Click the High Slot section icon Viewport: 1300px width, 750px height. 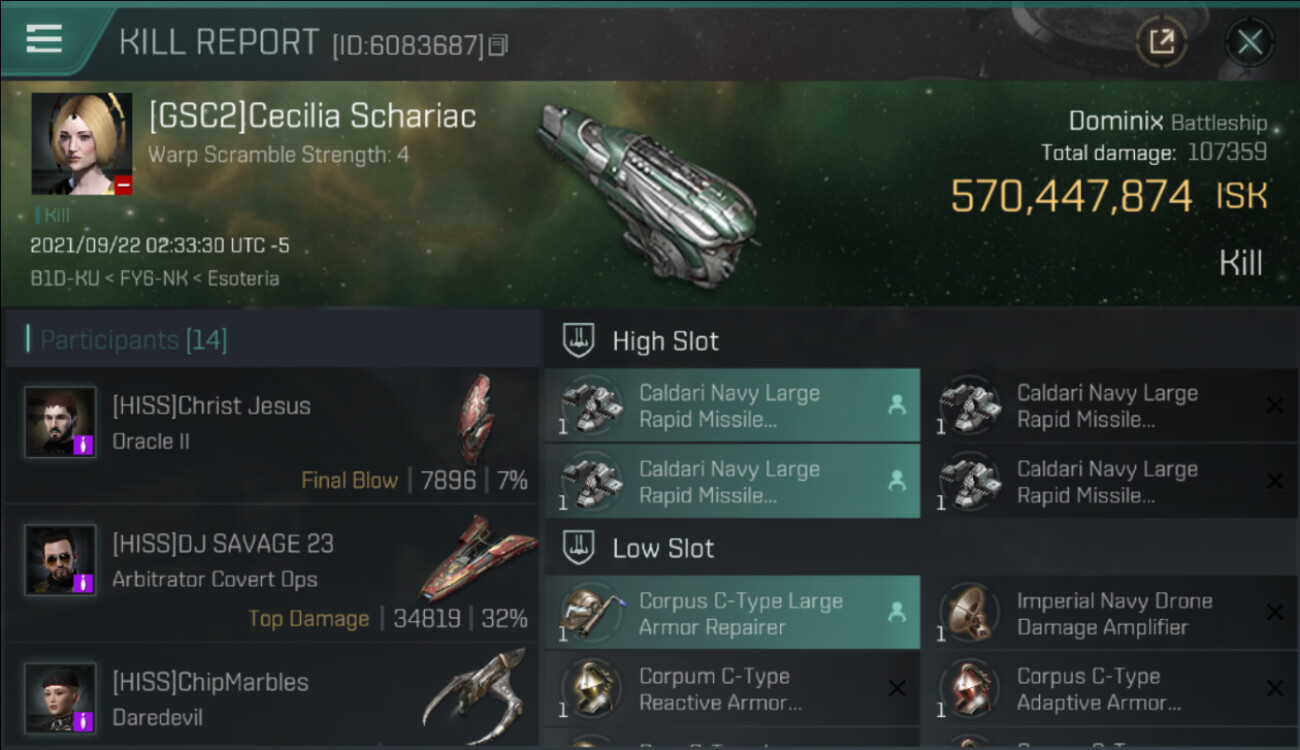pos(580,340)
